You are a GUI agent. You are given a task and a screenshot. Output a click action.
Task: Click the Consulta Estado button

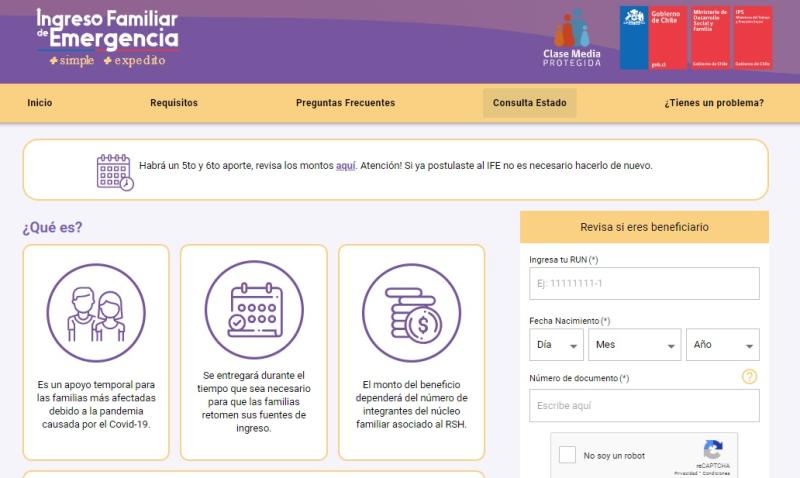(529, 103)
